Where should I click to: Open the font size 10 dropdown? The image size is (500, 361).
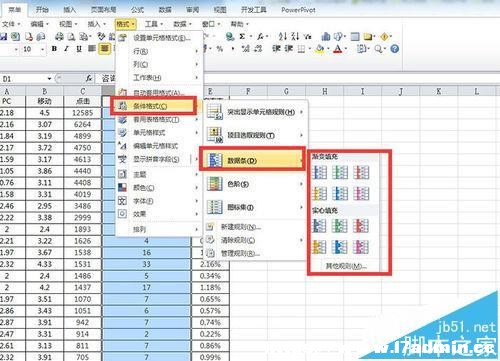pyautogui.click(x=42, y=49)
